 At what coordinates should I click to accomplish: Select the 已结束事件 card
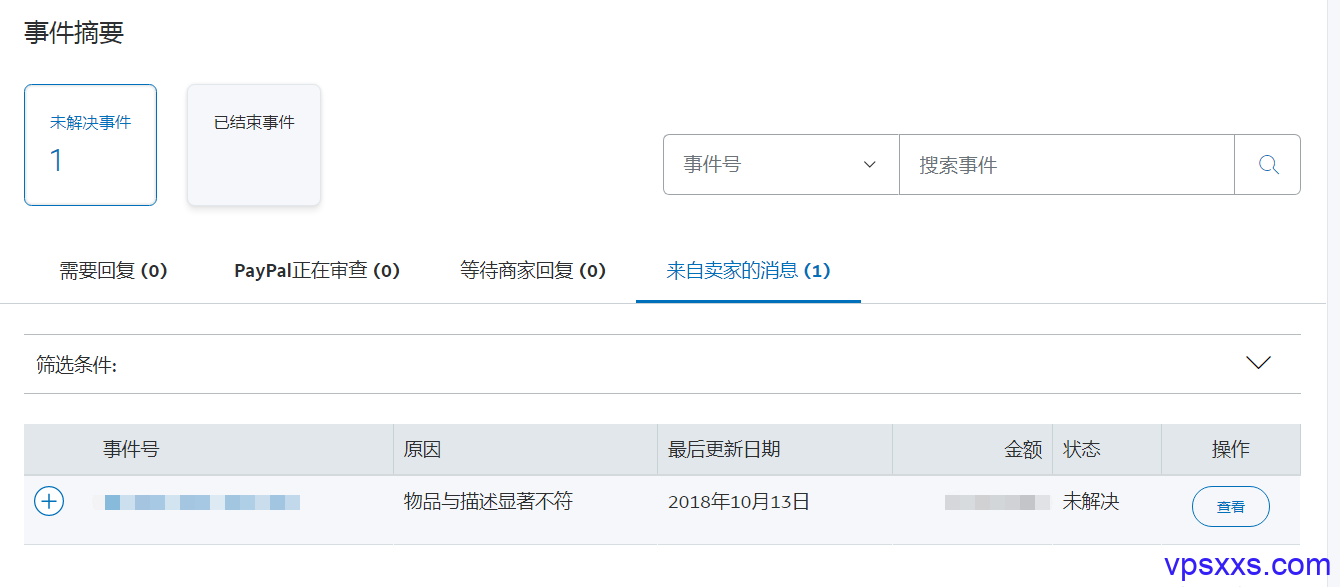point(254,145)
